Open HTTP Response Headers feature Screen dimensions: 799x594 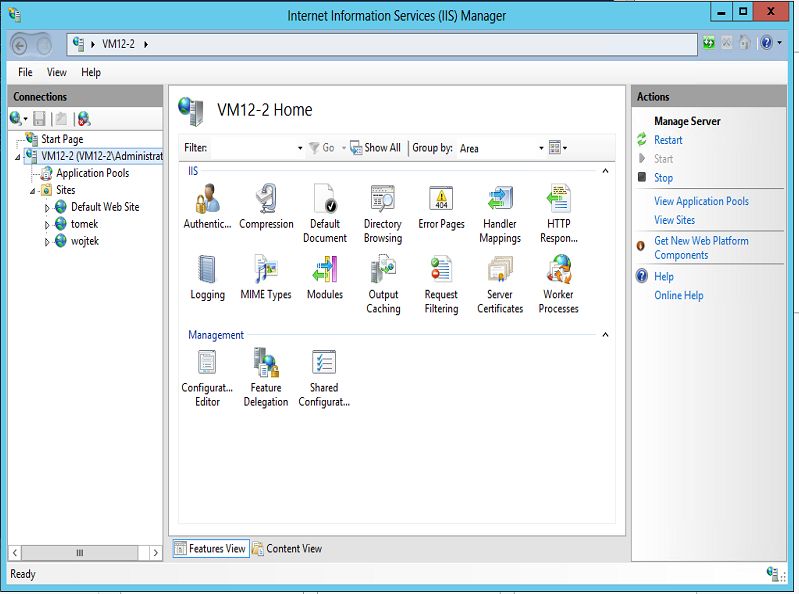pos(558,213)
